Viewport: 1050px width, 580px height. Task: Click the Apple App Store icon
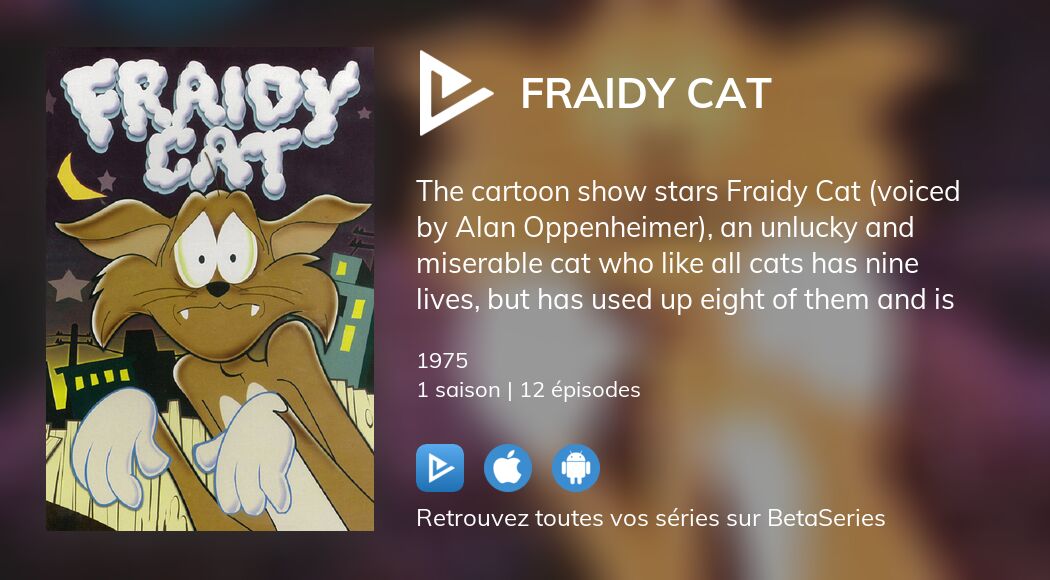tap(508, 468)
